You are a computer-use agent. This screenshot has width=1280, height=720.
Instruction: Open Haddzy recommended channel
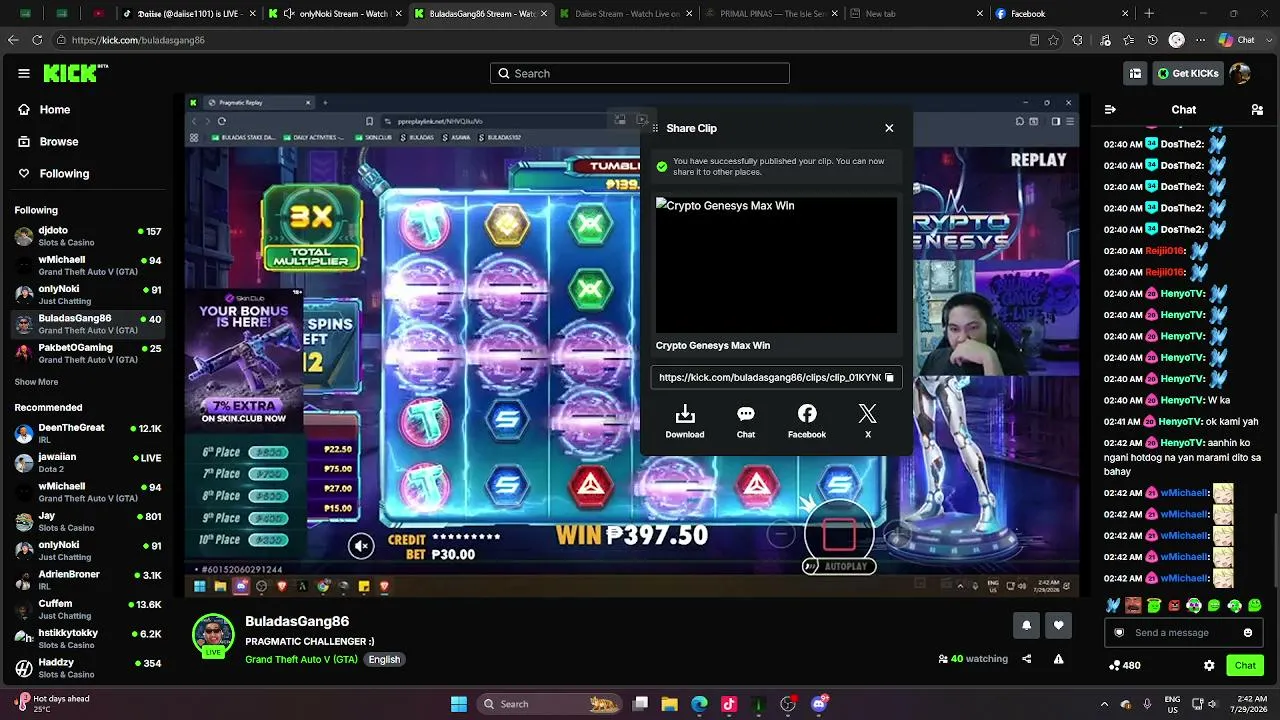click(88, 668)
